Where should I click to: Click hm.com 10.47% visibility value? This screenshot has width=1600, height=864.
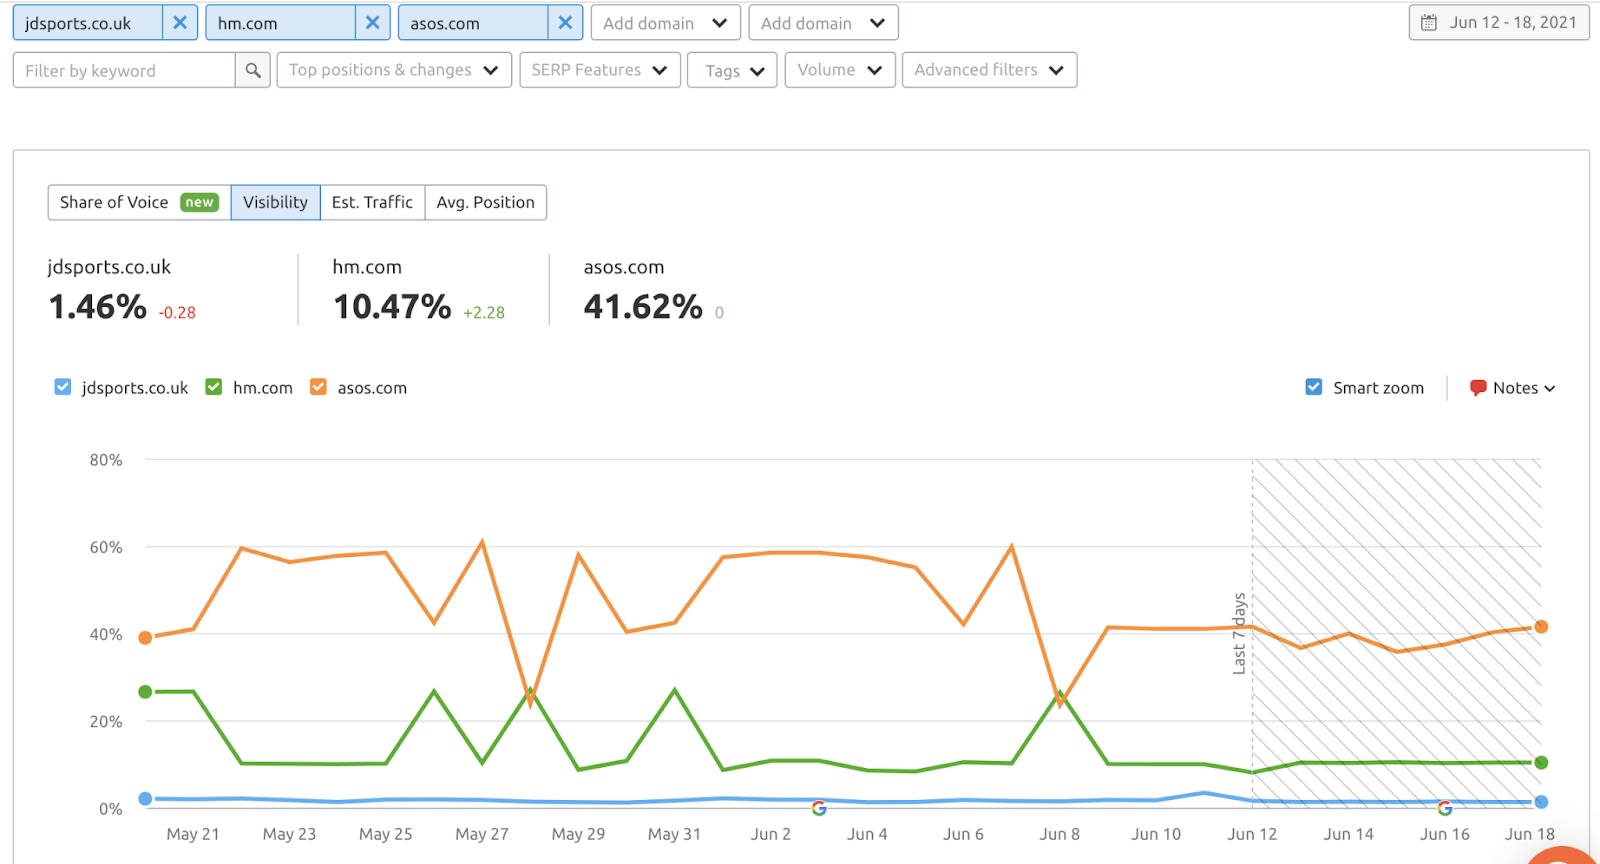point(392,307)
